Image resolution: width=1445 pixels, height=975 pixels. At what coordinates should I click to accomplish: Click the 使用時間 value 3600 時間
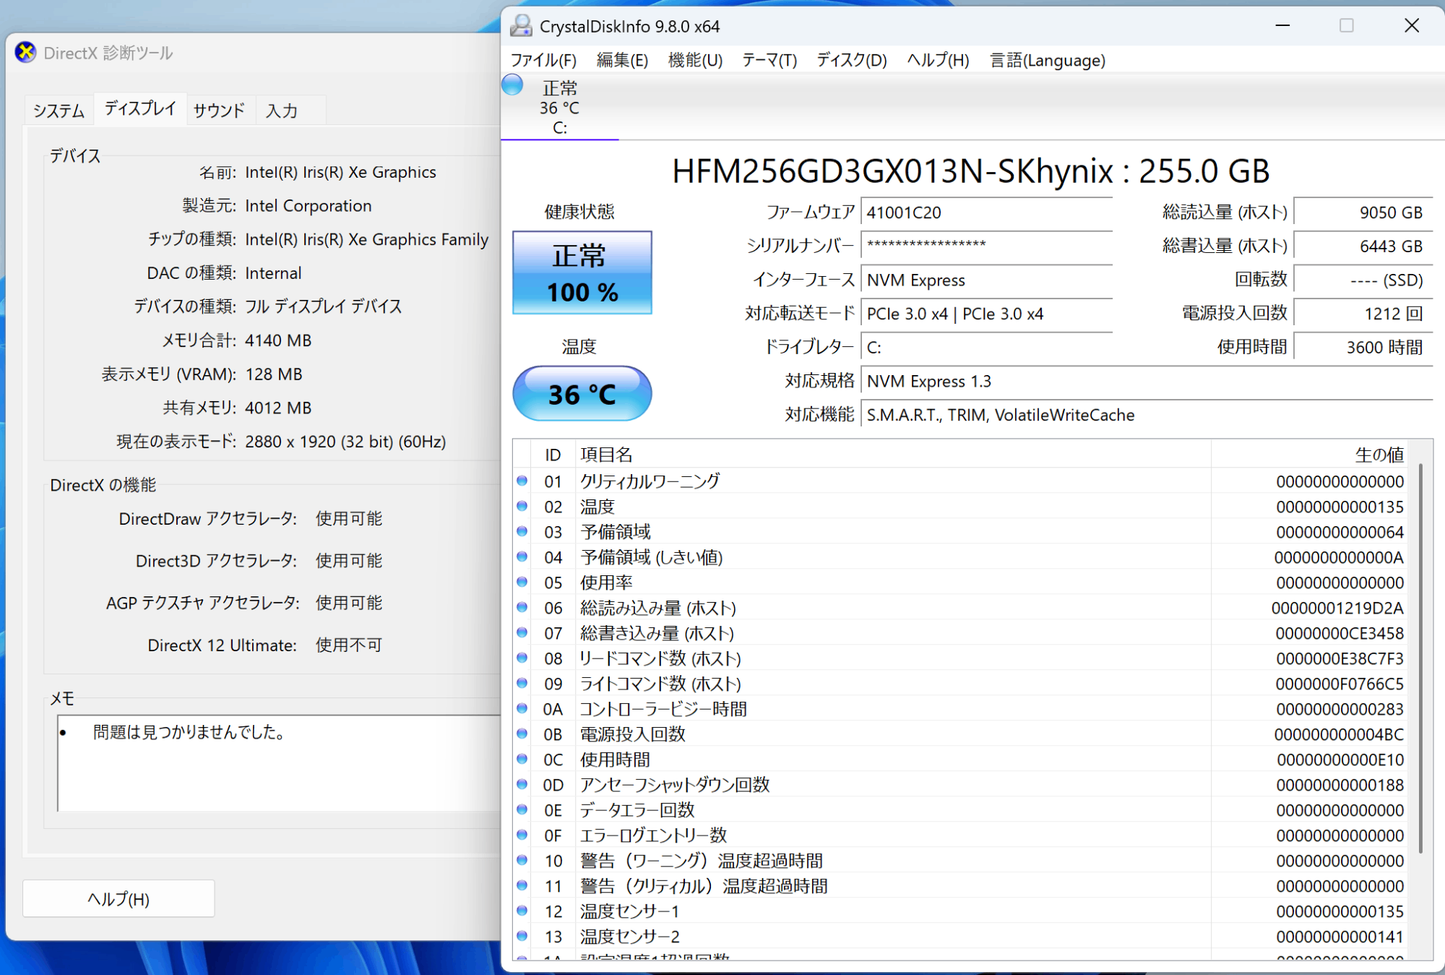pyautogui.click(x=1363, y=347)
